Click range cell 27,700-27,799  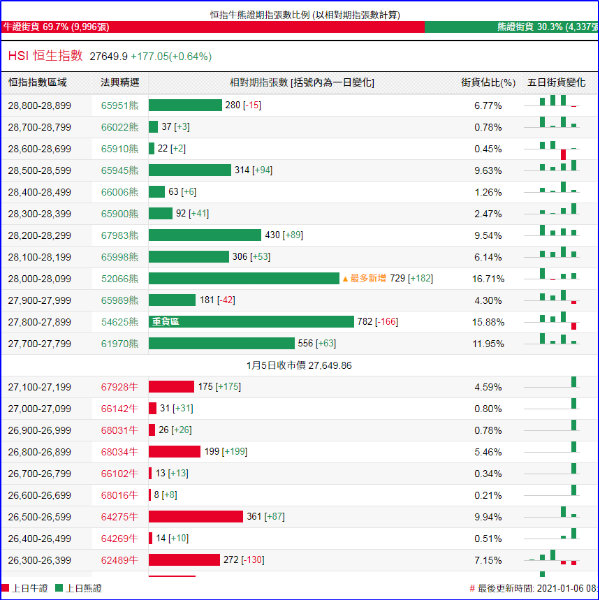39,344
